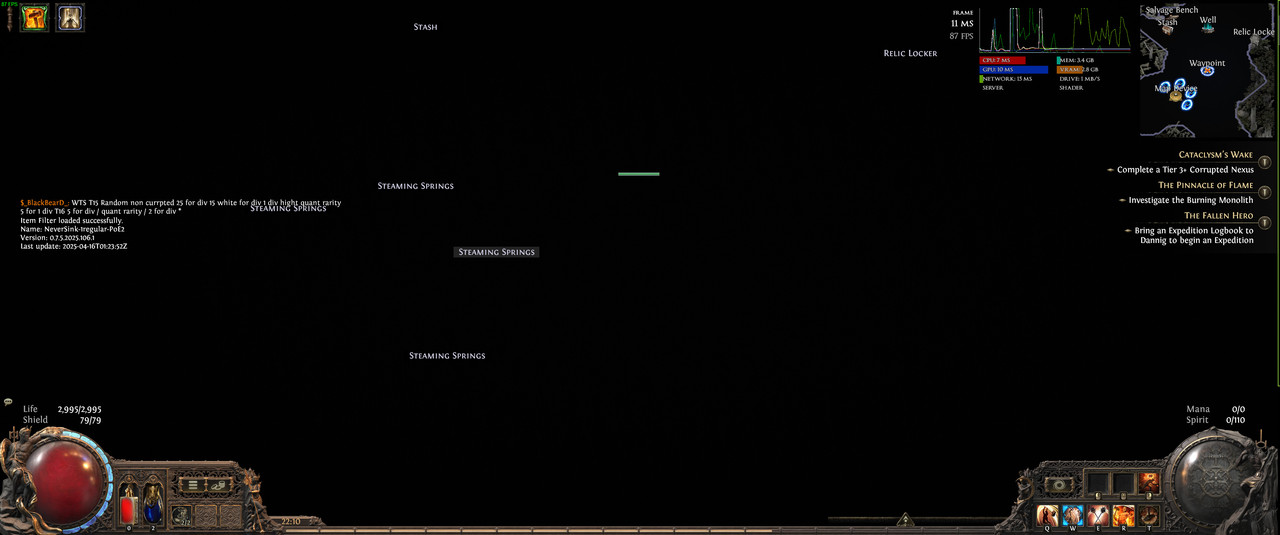Expand the small arrow at the bottom center bar
Screen dimensions: 1280x535
click(x=904, y=520)
